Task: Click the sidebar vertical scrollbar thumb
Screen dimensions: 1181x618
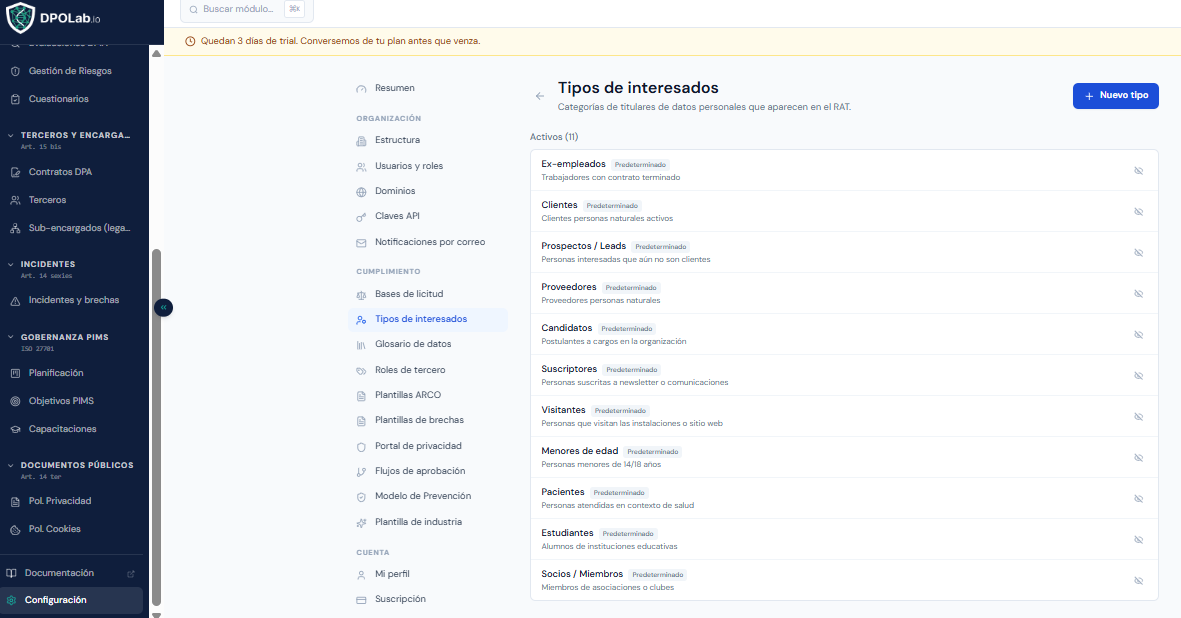Action: (x=157, y=427)
